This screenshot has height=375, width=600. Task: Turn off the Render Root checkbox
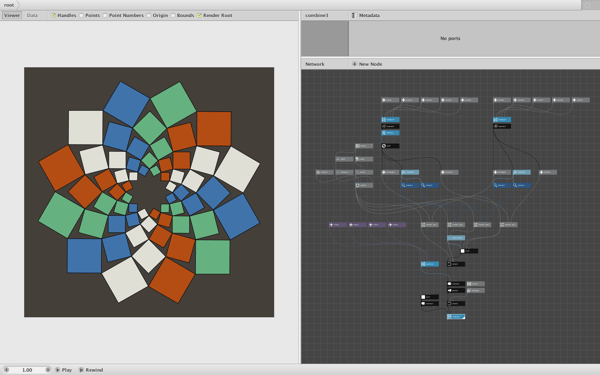click(x=199, y=15)
